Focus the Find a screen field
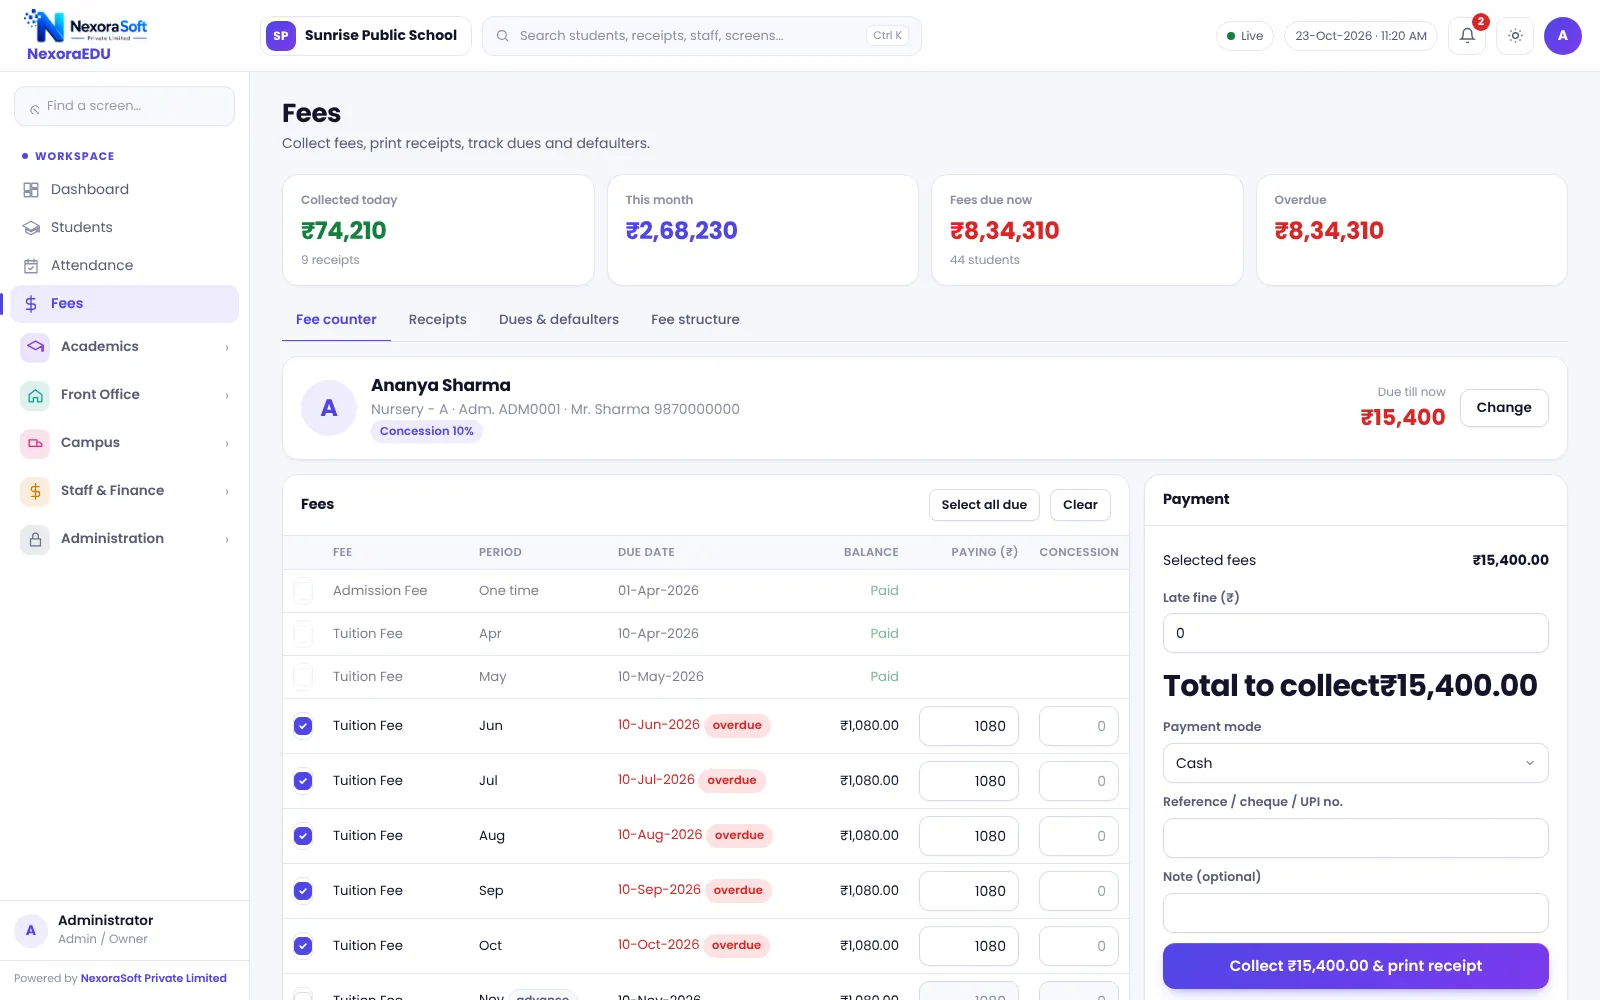 [x=125, y=106]
